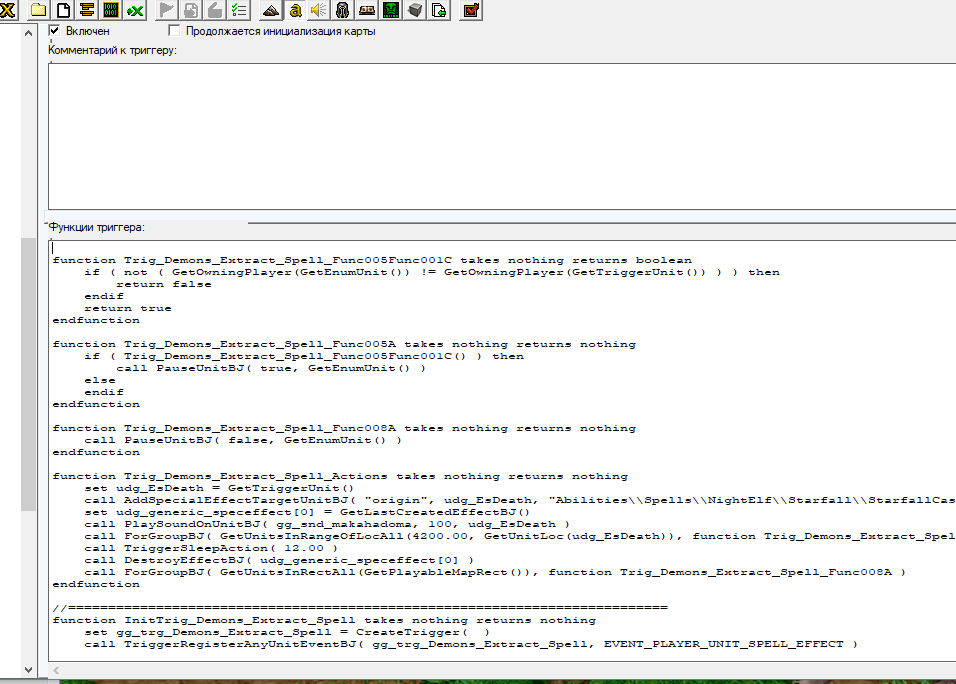Viewport: 956px width, 684px height.
Task: Click the 'if ( not ( GetOwningPlayer' code line
Action: click(432, 273)
